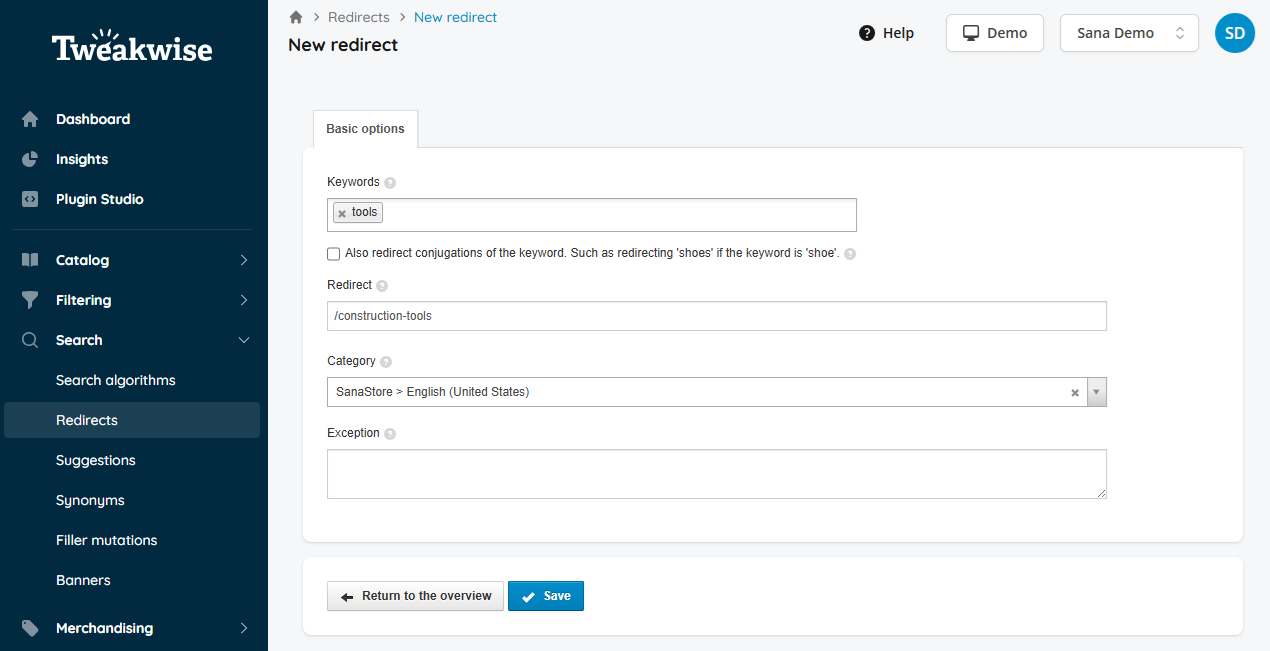1270x651 pixels.
Task: Clear the selected Category value
Action: click(1075, 393)
